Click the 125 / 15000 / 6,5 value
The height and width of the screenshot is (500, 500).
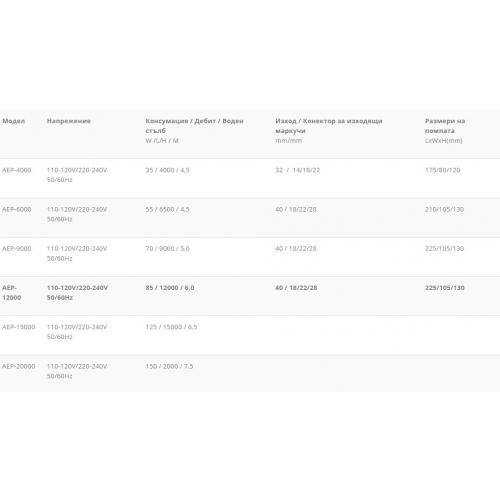coord(171,327)
